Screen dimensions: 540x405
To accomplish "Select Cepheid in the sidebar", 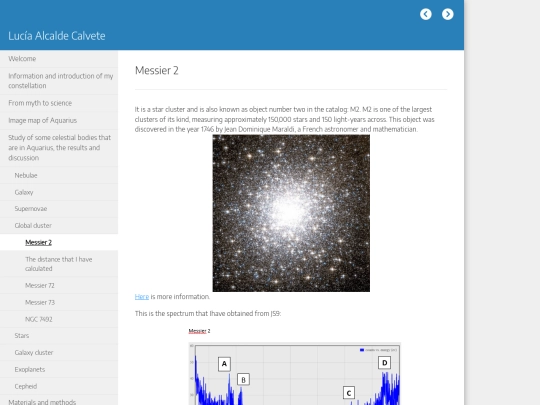I will coord(59,386).
